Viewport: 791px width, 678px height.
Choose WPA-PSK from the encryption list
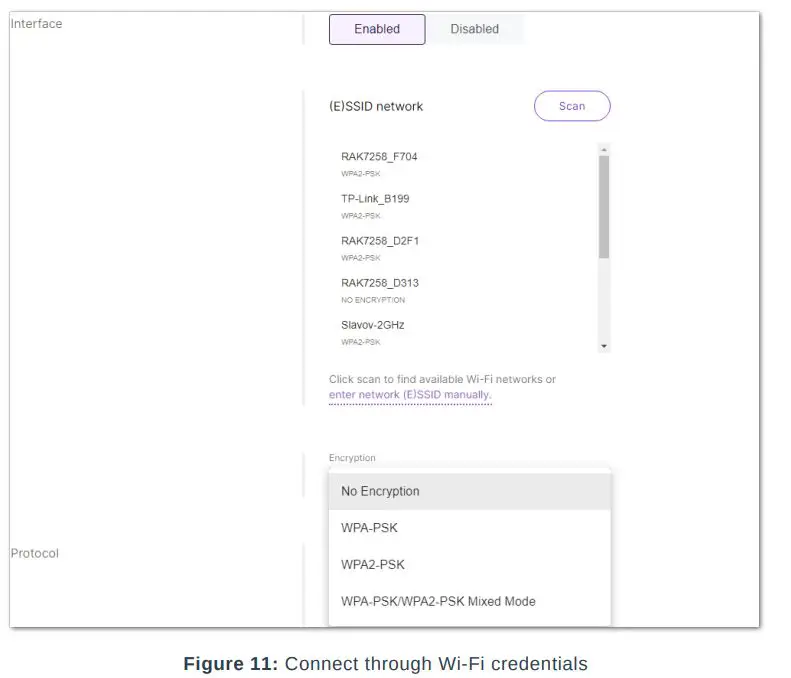(369, 528)
